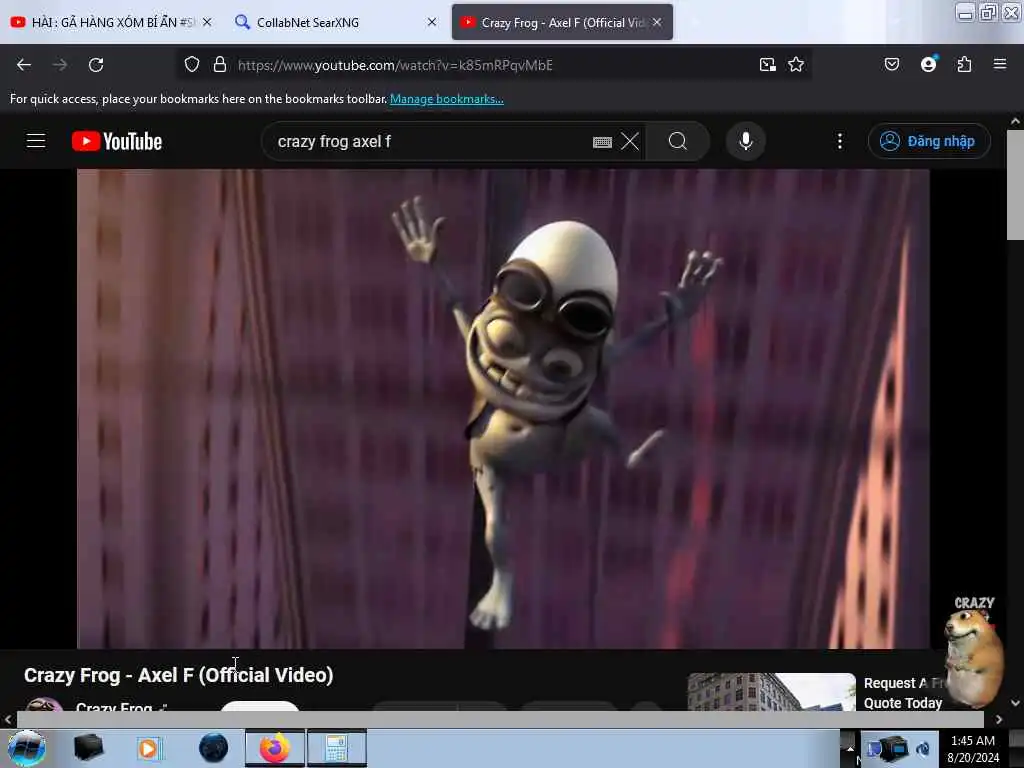Click the video title Crazy Frog - Axel F
The height and width of the screenshot is (768, 1024).
coord(178,675)
